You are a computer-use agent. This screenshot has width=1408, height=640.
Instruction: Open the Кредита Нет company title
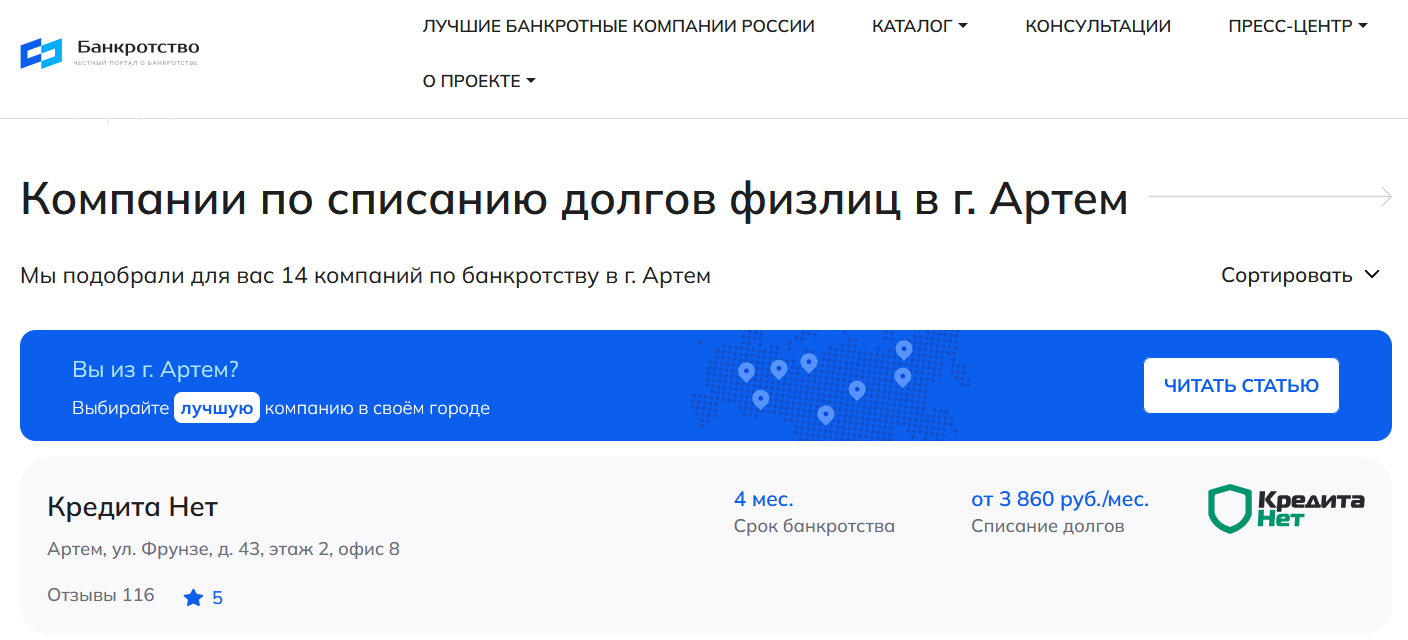pos(132,507)
